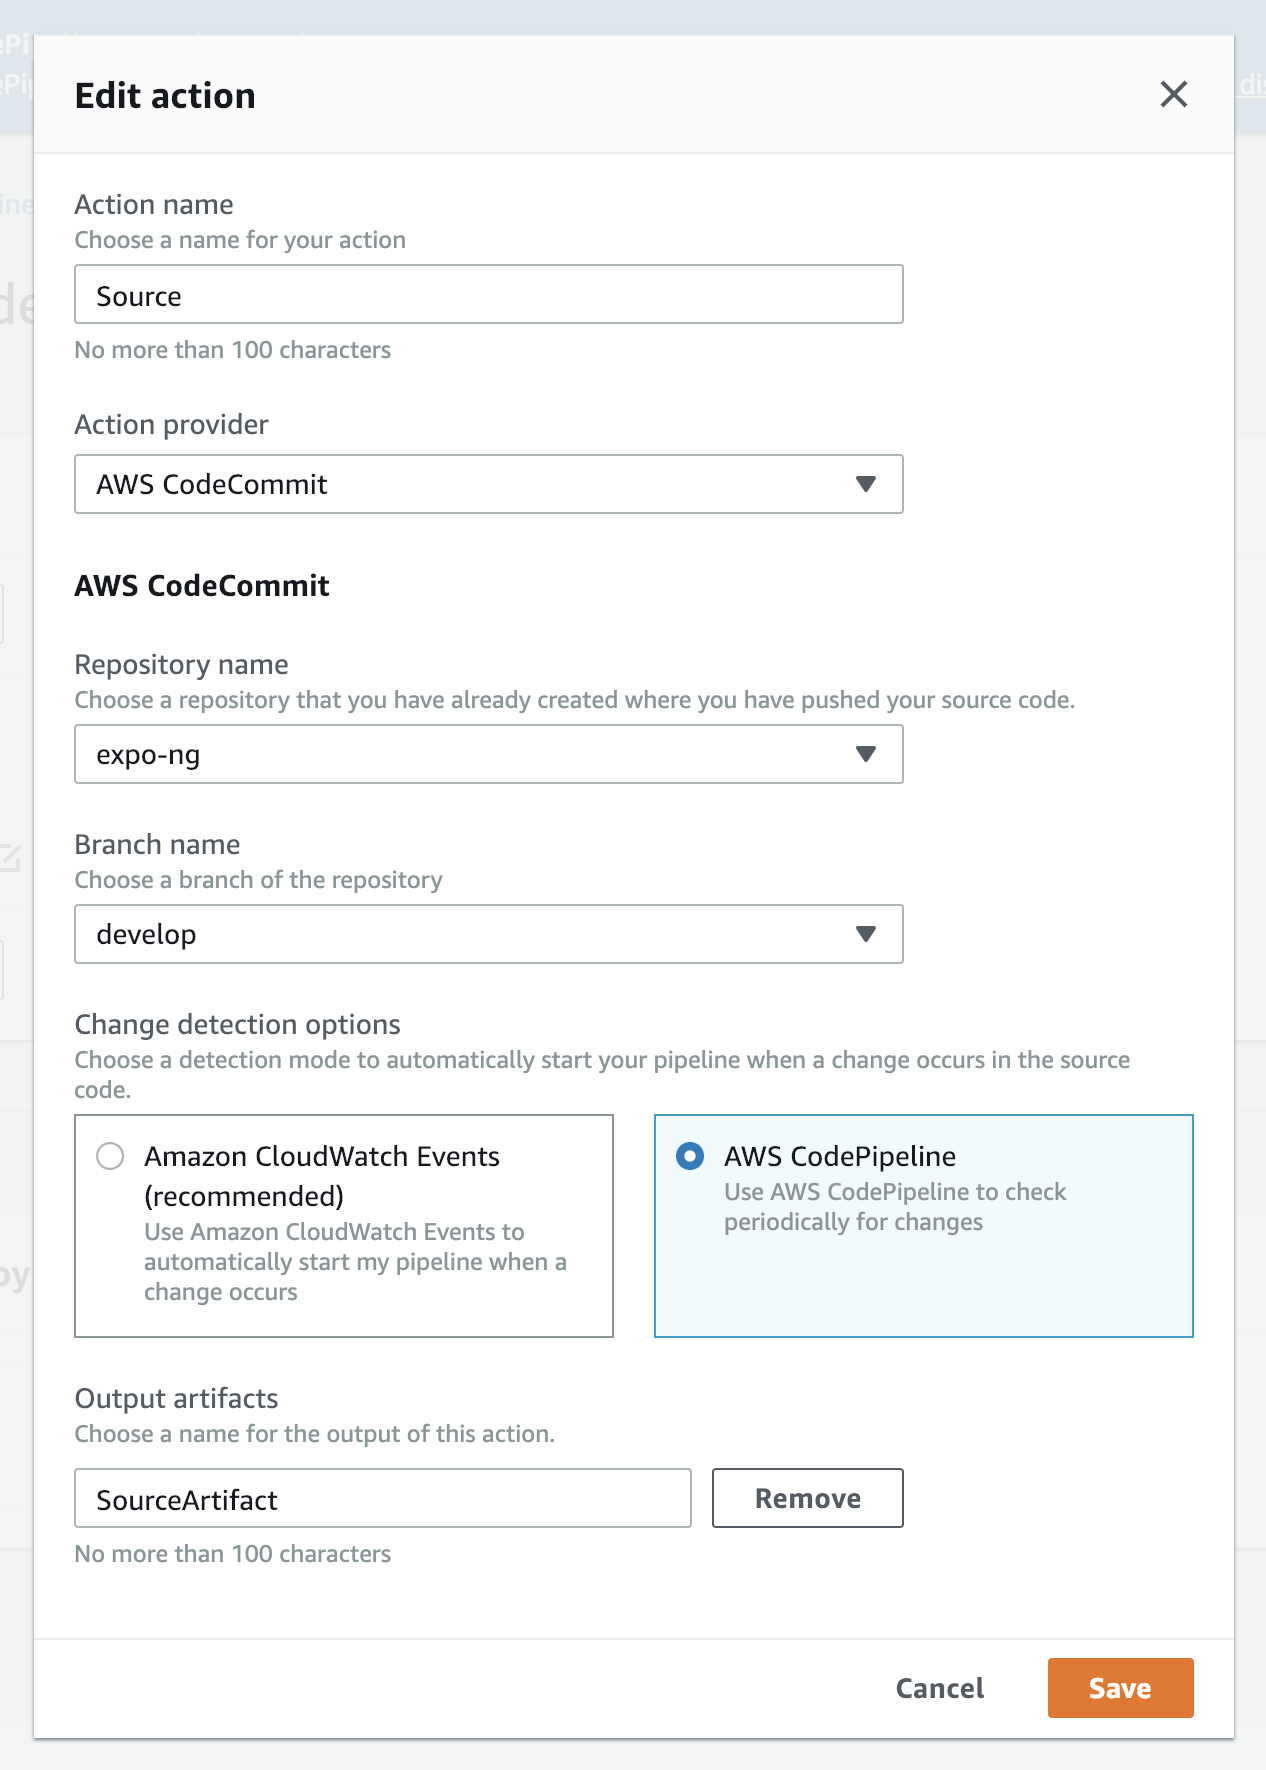Viewport: 1266px width, 1770px height.
Task: Click inside the Action name field
Action: [x=489, y=294]
